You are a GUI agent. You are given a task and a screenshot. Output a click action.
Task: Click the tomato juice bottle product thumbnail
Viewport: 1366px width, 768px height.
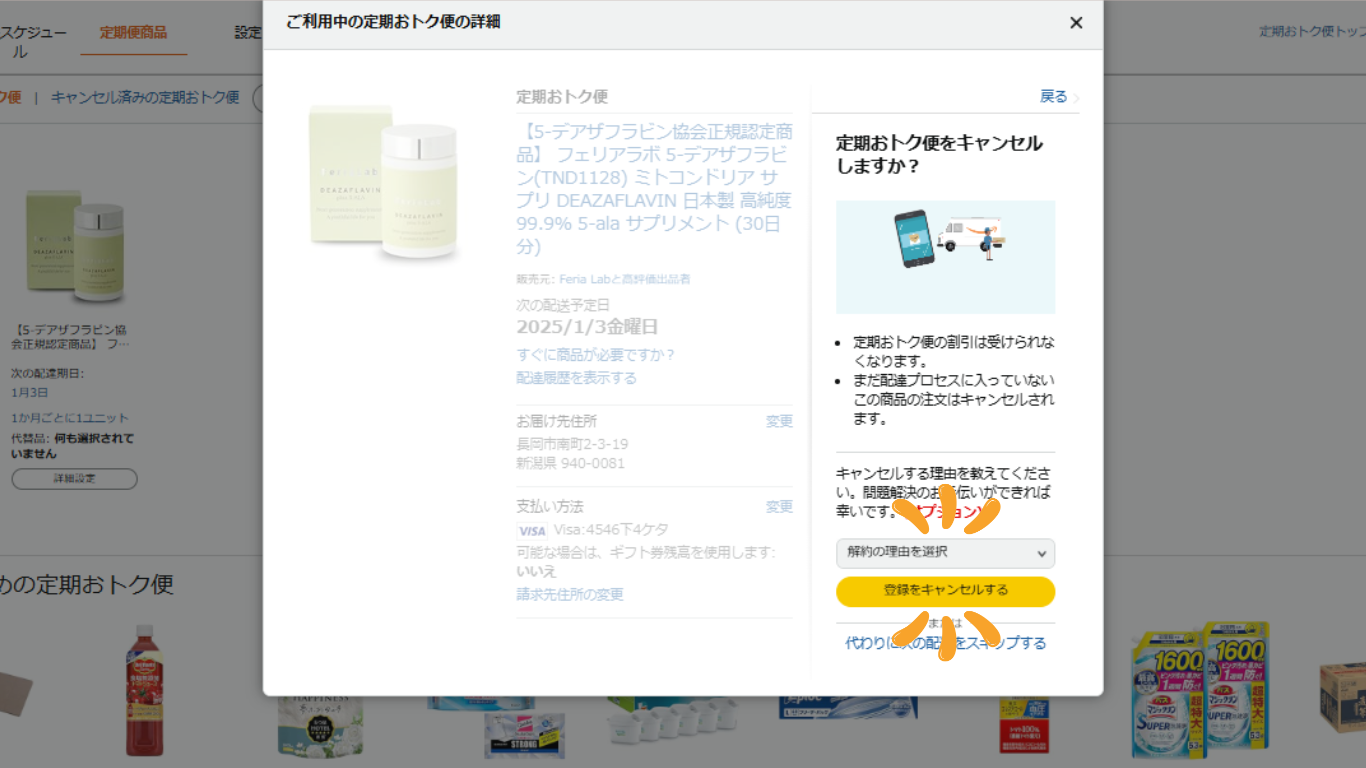pyautogui.click(x=144, y=689)
